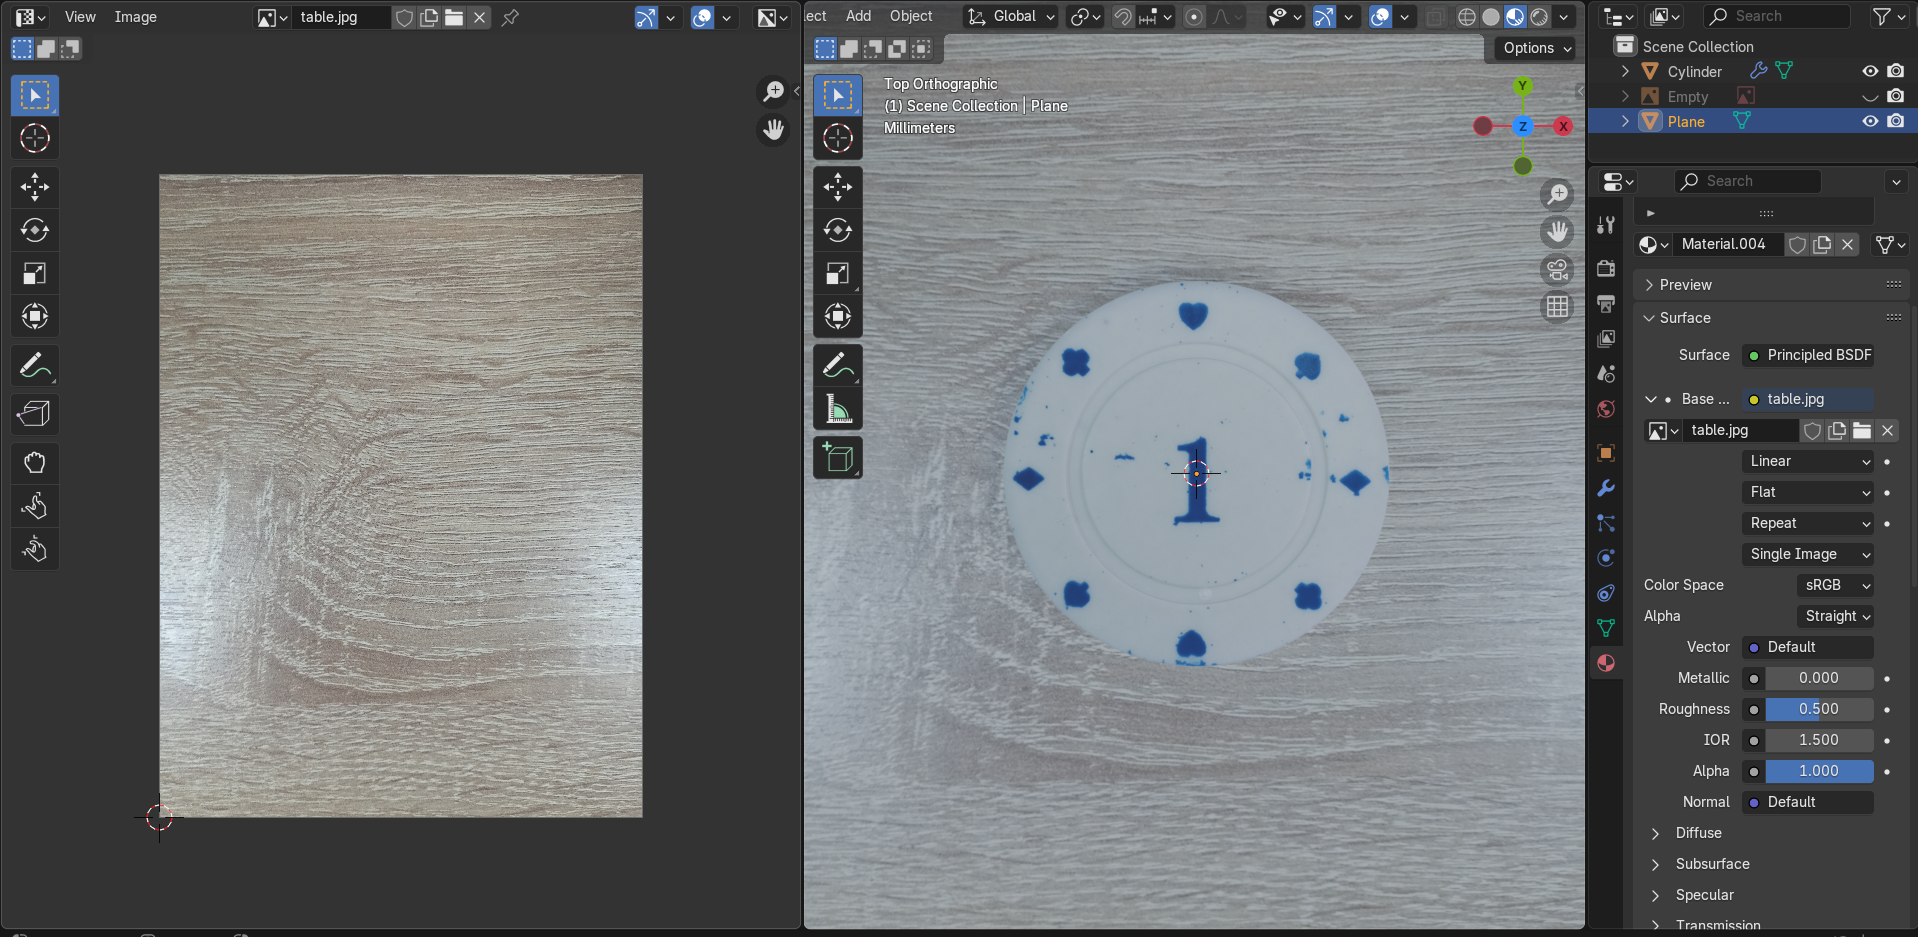The height and width of the screenshot is (937, 1918).
Task: Open the Object menu
Action: (x=910, y=16)
